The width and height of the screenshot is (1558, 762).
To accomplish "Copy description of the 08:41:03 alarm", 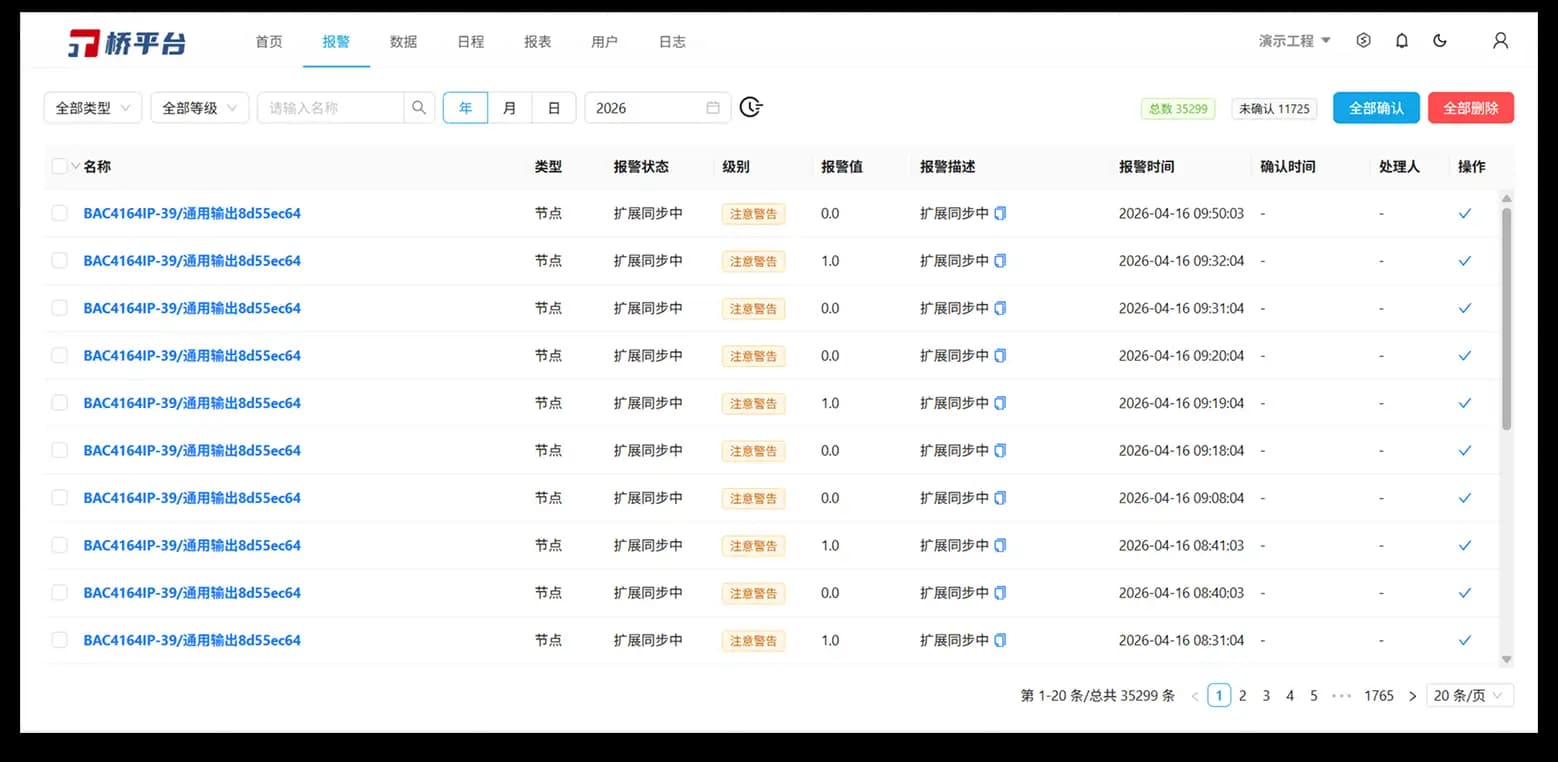I will coord(1000,546).
